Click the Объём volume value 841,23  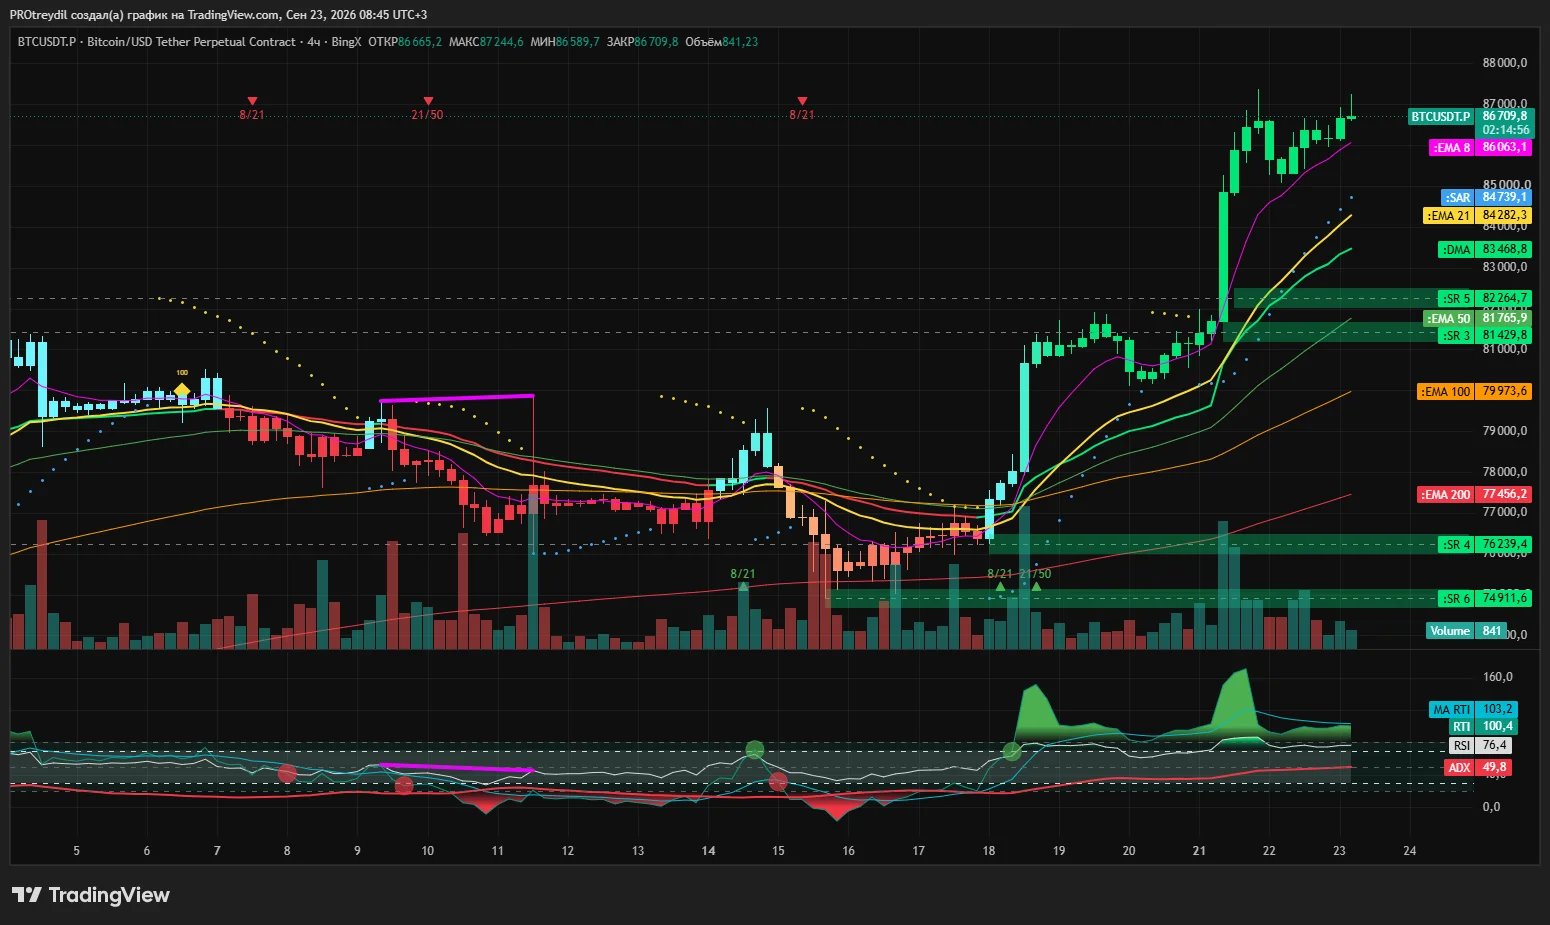coord(740,42)
